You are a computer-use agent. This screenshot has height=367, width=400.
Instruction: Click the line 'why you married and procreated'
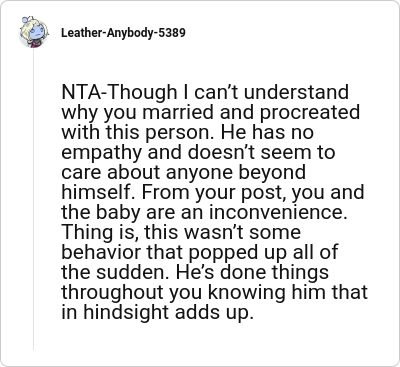point(211,112)
